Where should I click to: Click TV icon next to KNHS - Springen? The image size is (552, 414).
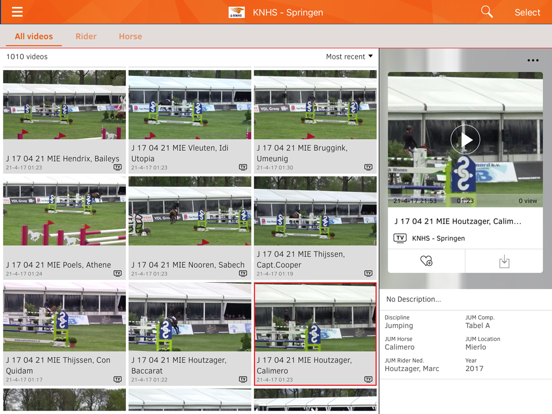400,238
